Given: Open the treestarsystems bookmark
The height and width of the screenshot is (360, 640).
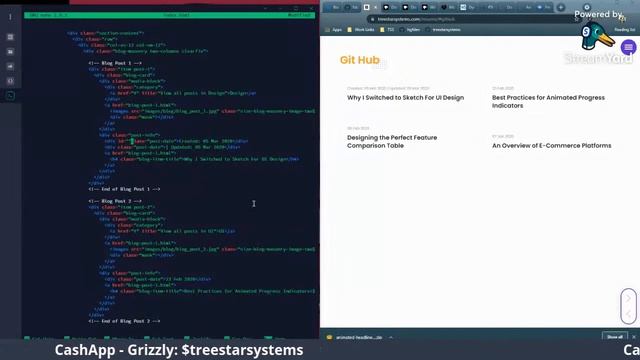Looking at the screenshot, I should coord(443,30).
